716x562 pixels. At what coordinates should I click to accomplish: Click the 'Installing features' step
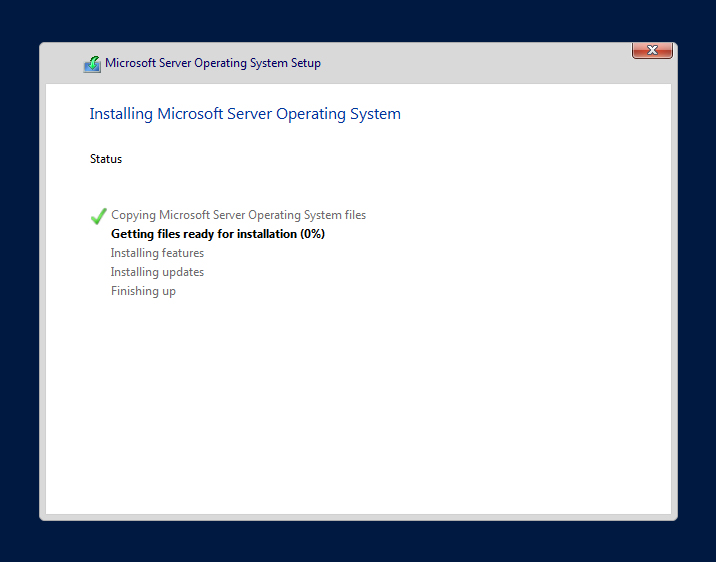pyautogui.click(x=157, y=253)
